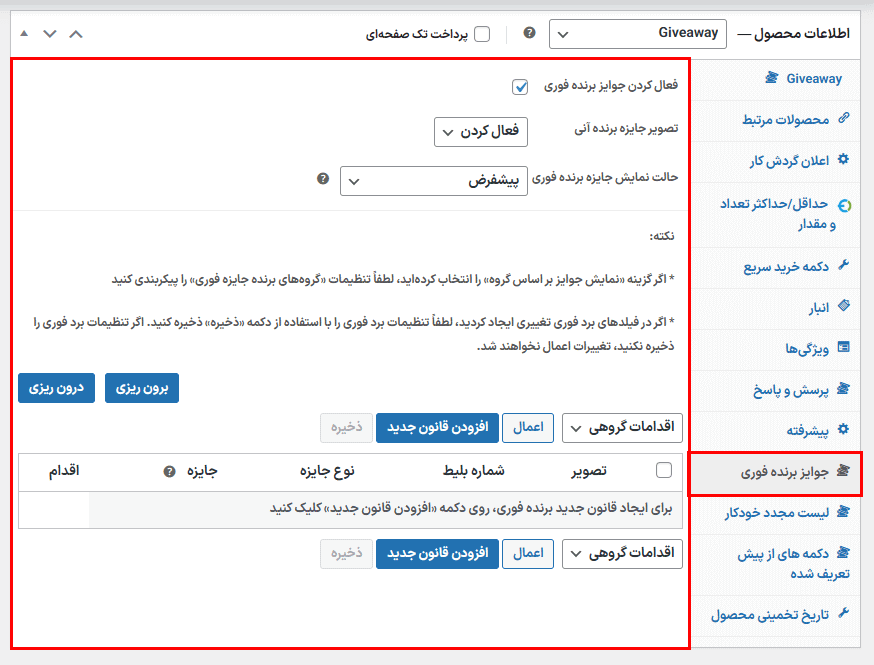The height and width of the screenshot is (665, 874).
Task: Uncheck فعال کردن جوایز برنده فوری checkbox
Action: click(x=520, y=87)
